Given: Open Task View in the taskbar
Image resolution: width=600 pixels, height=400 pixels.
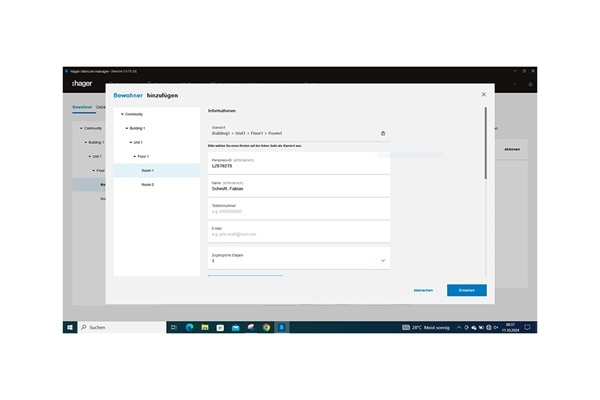Looking at the screenshot, I should [174, 327].
